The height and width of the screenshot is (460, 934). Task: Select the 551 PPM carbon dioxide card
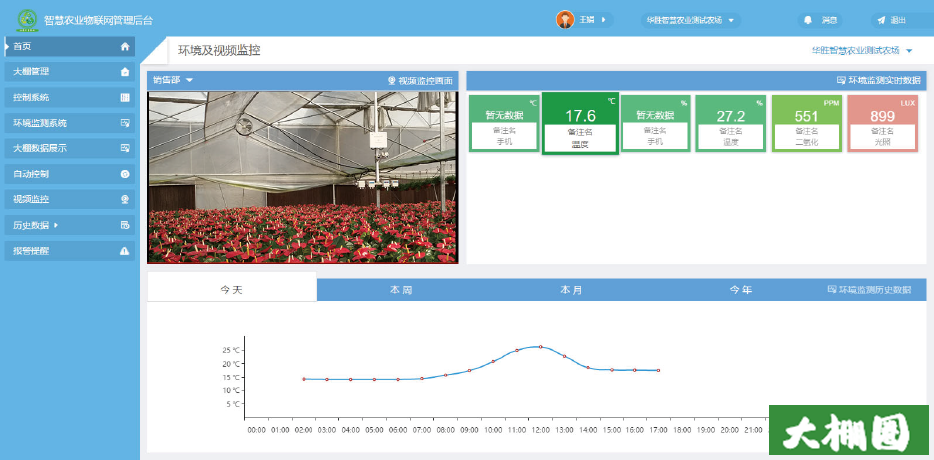(x=807, y=123)
